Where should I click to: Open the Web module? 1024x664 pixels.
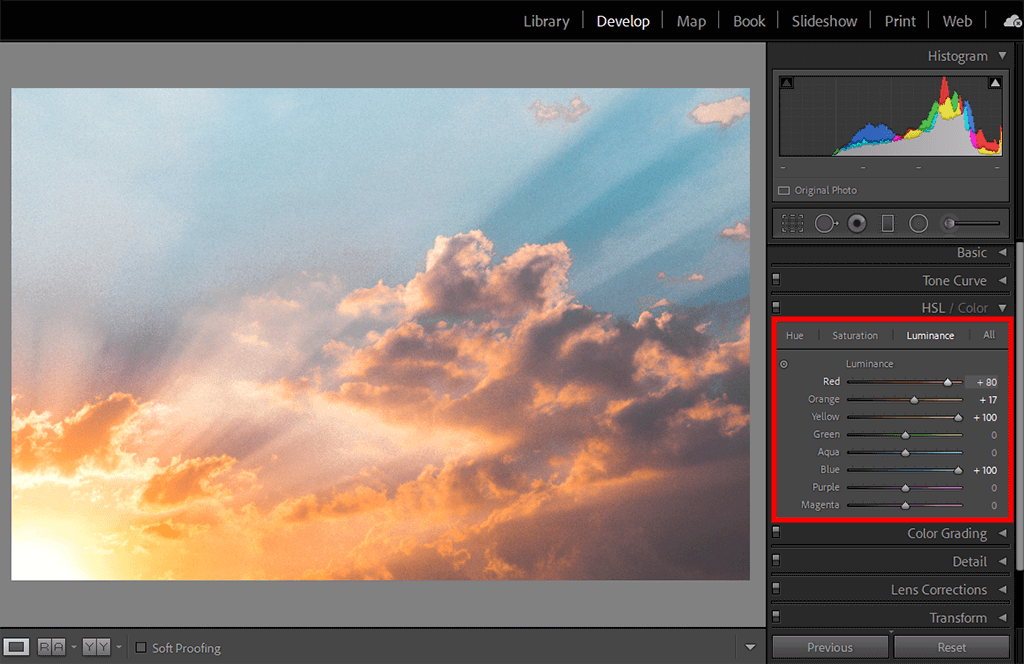(x=957, y=22)
